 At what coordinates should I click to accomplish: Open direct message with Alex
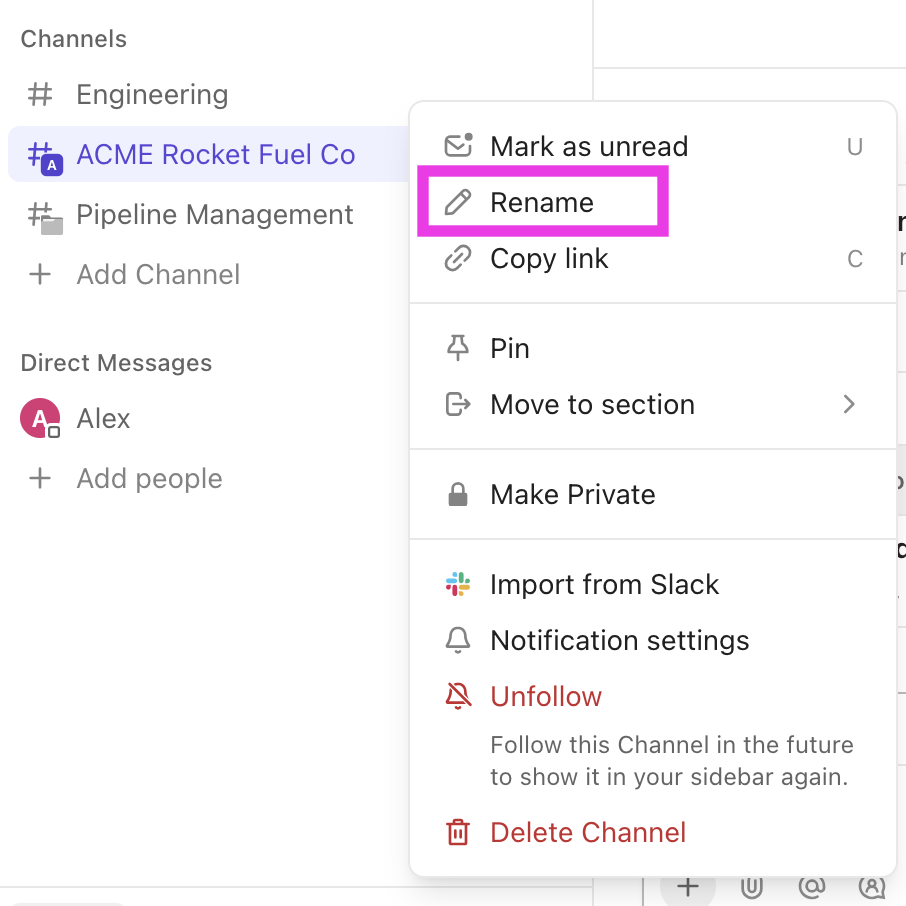tap(104, 419)
